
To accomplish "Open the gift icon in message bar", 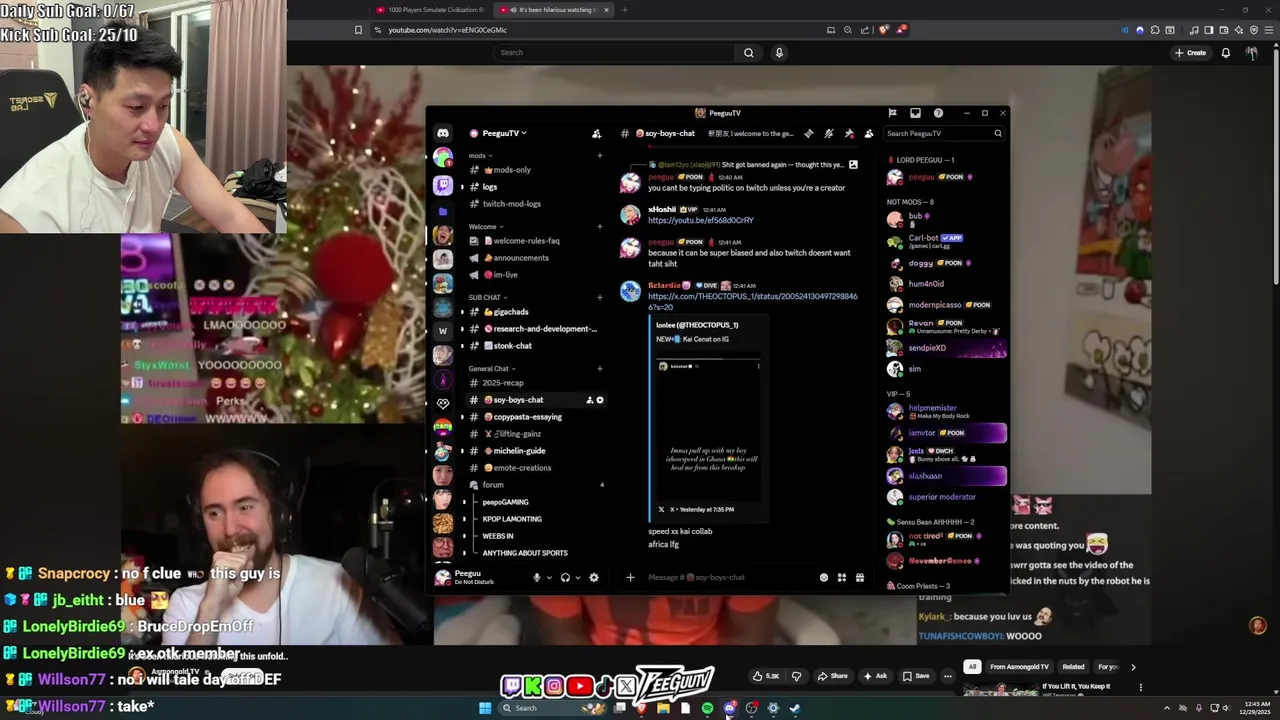I will pyautogui.click(x=860, y=577).
